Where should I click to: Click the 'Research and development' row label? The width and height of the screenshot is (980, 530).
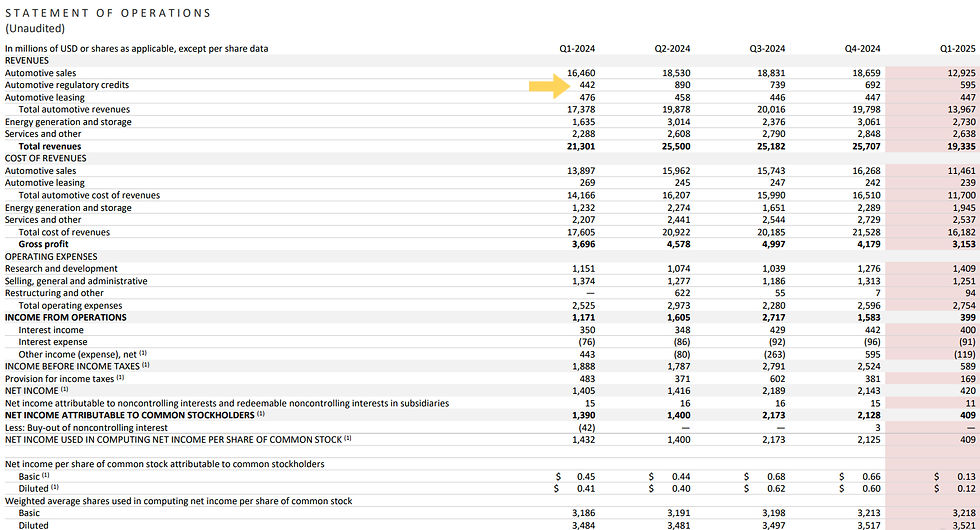pos(61,269)
